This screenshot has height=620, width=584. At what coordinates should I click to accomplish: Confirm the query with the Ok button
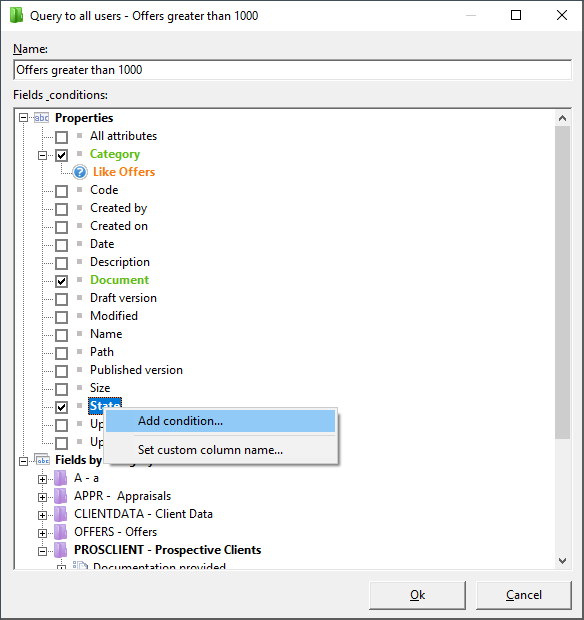[x=417, y=595]
